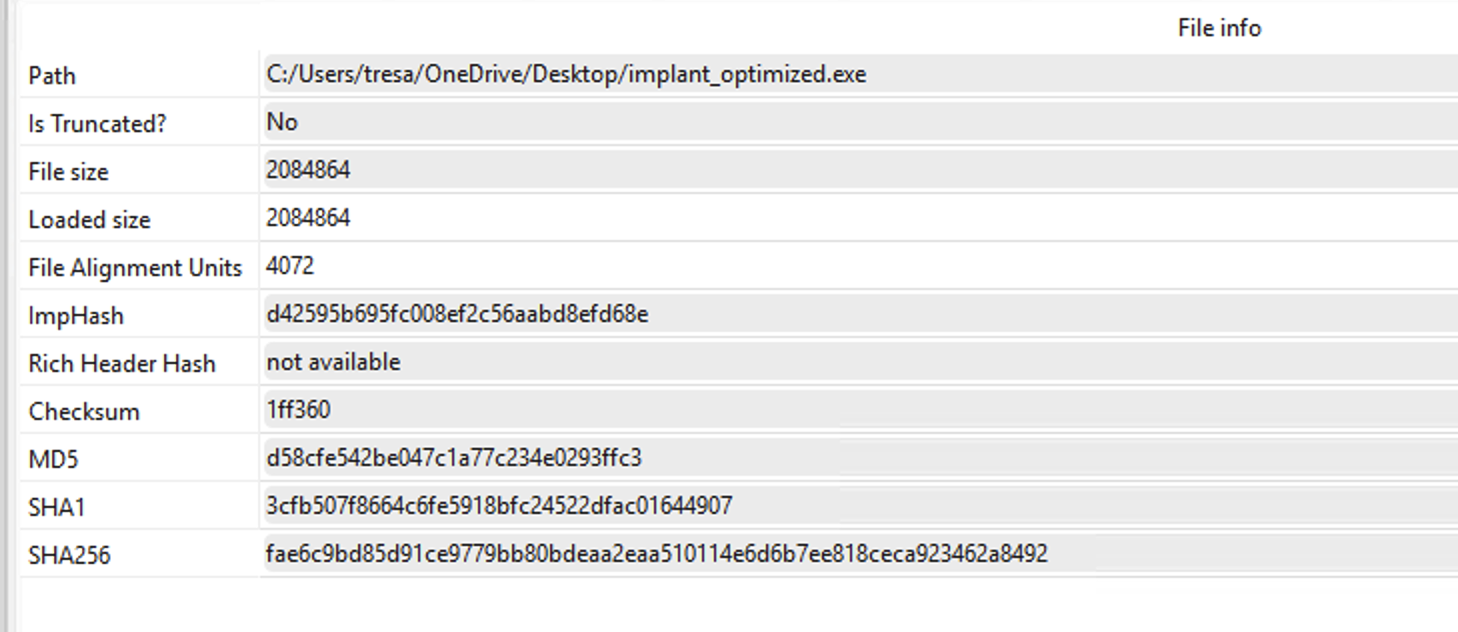
Task: Click the Checksum row label
Action: 84,412
